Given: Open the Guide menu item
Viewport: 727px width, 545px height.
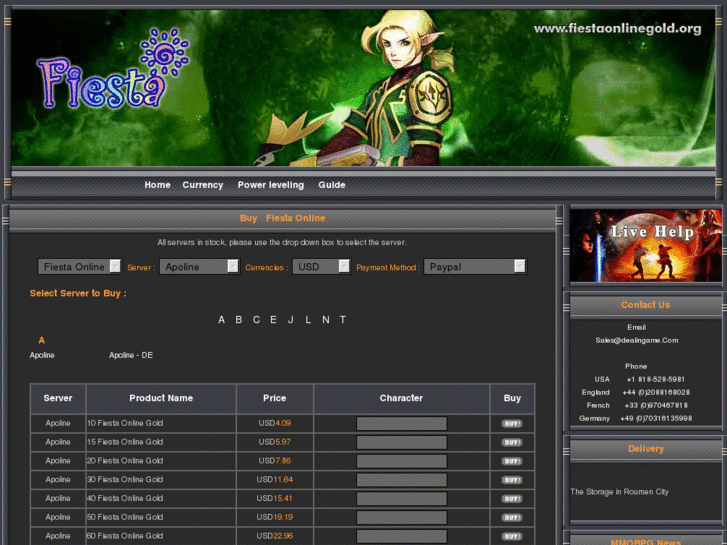Looking at the screenshot, I should [332, 185].
